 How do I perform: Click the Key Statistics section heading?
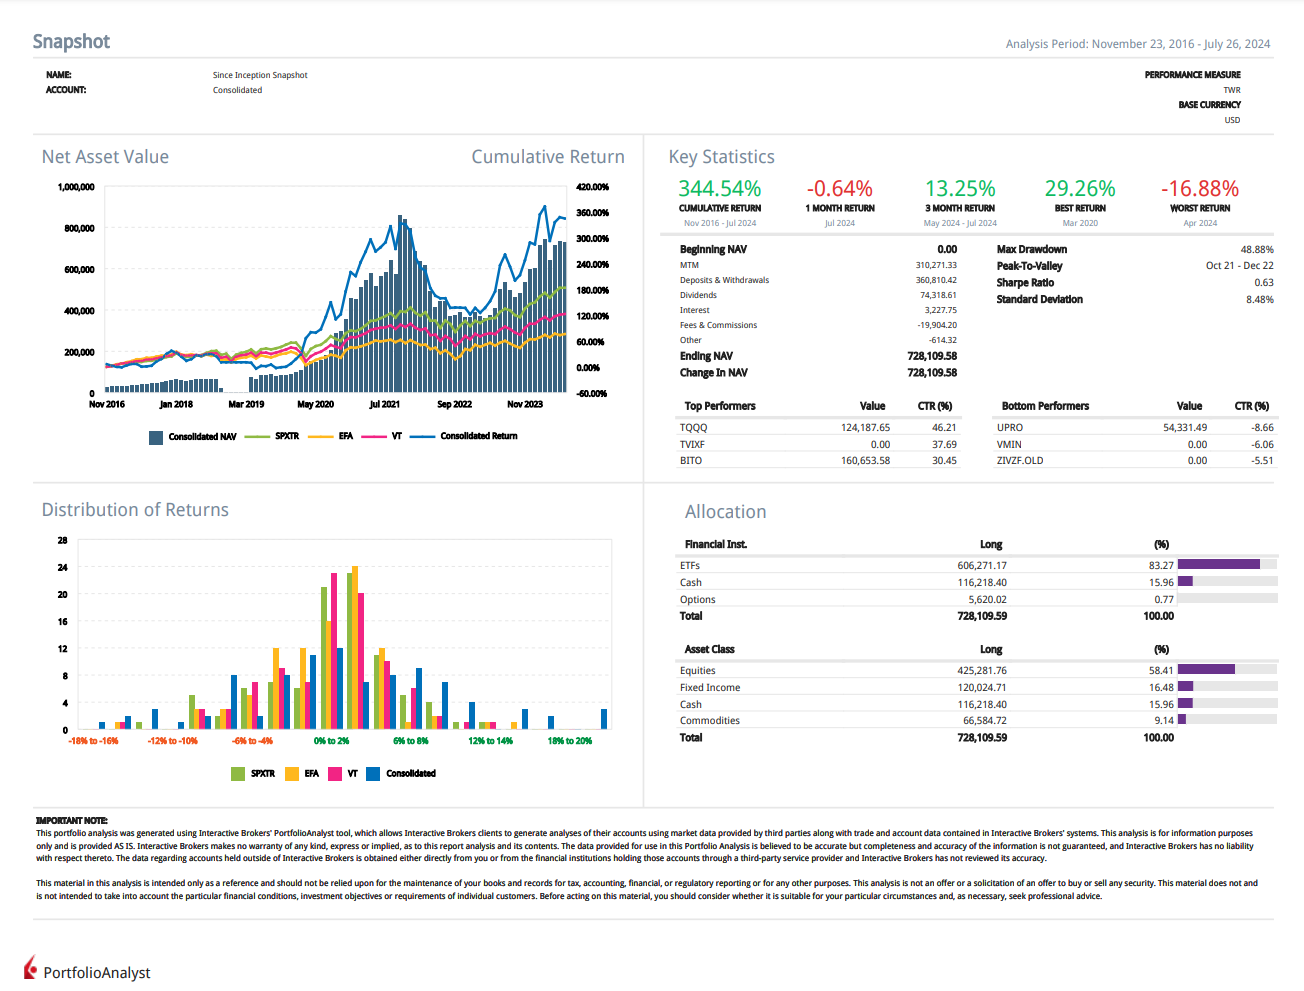[x=721, y=157]
